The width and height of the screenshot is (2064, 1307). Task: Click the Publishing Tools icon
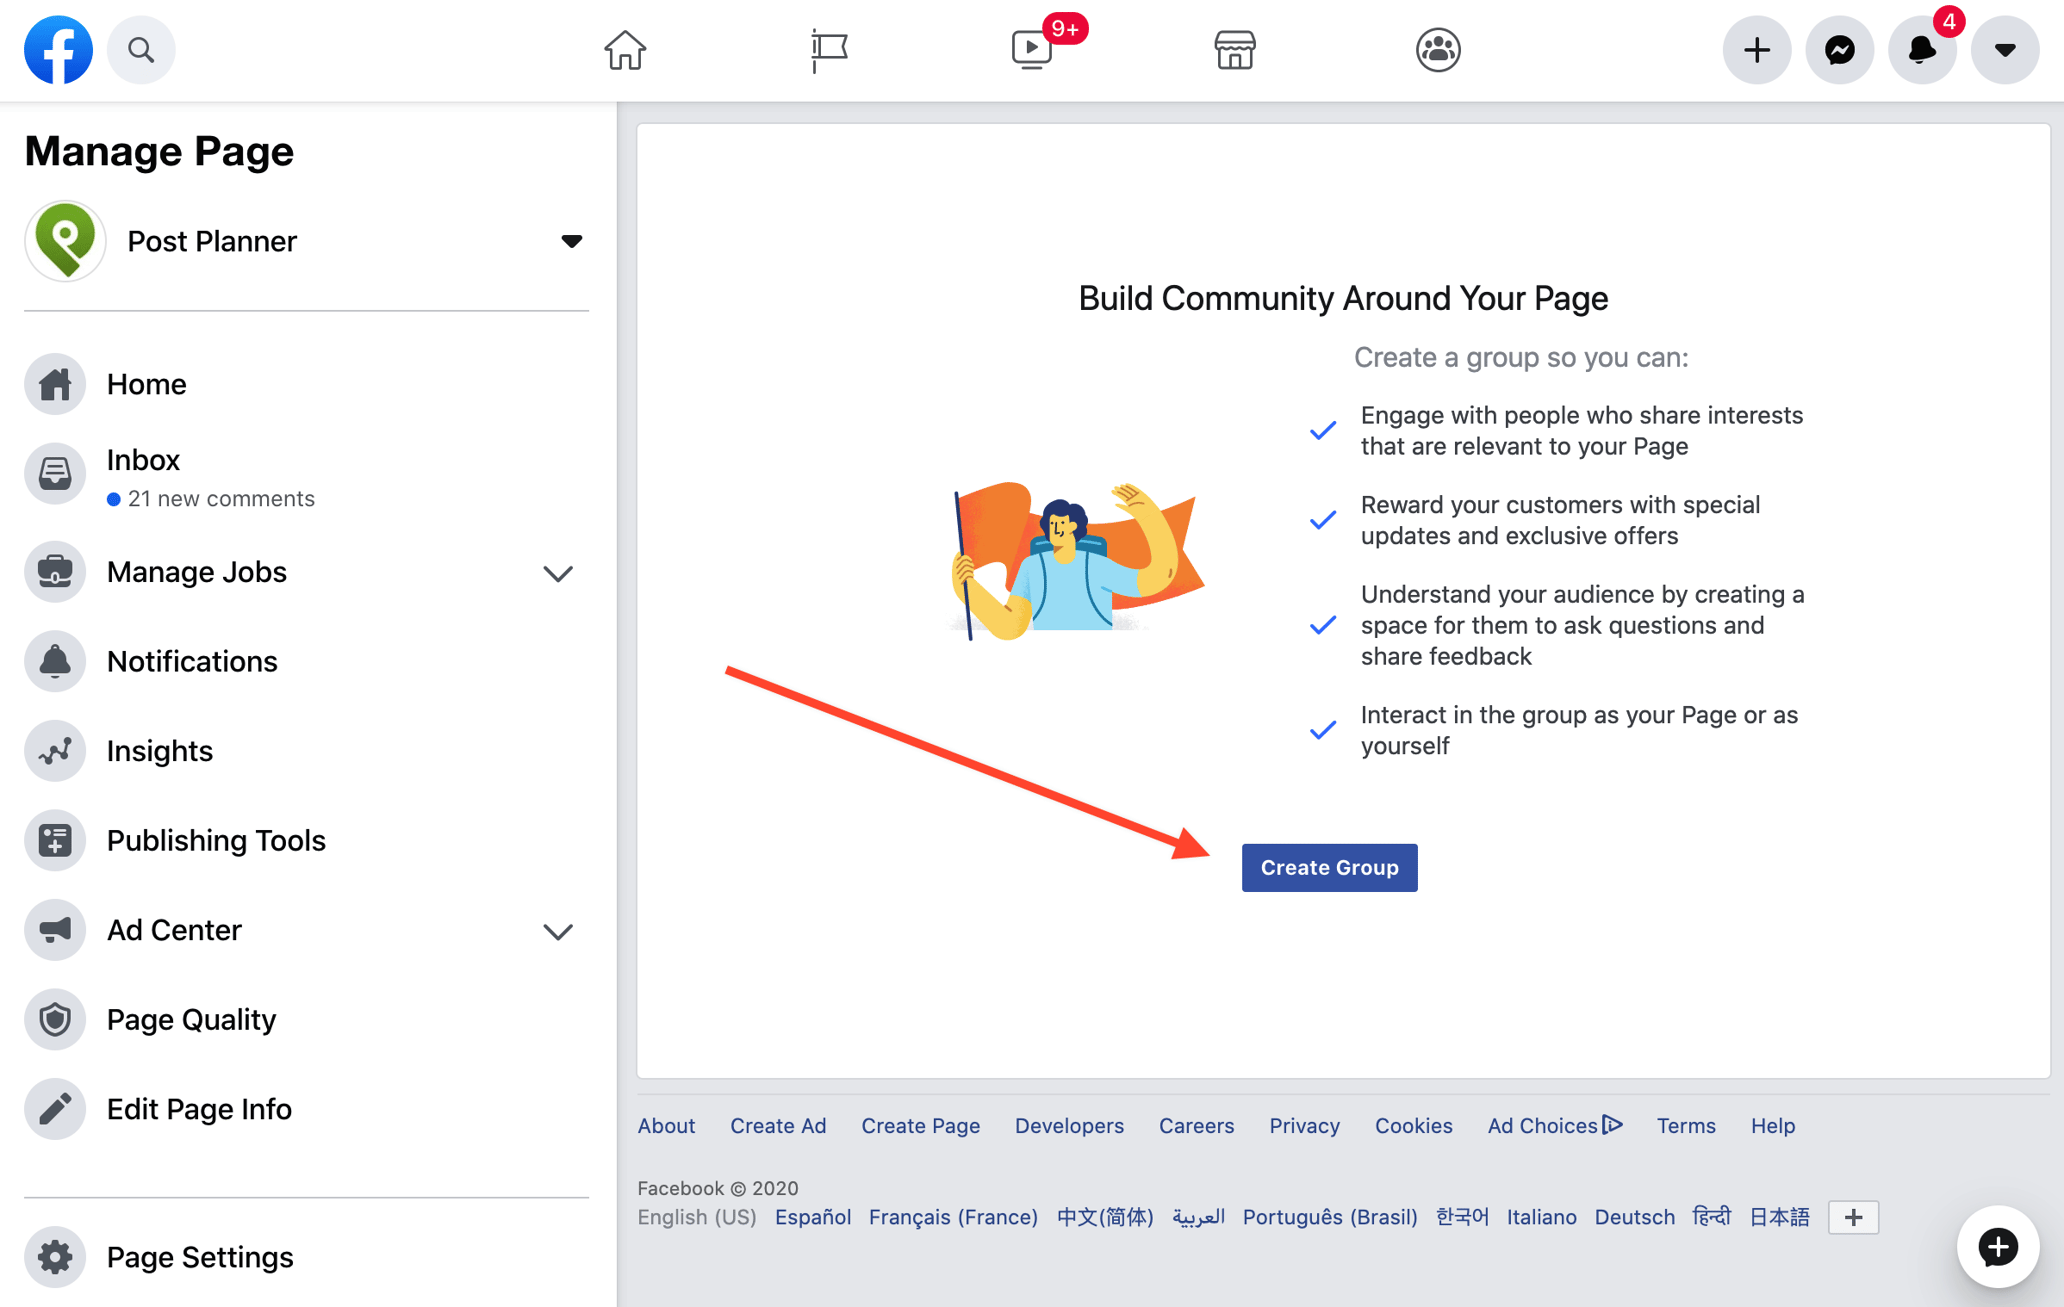click(x=55, y=840)
